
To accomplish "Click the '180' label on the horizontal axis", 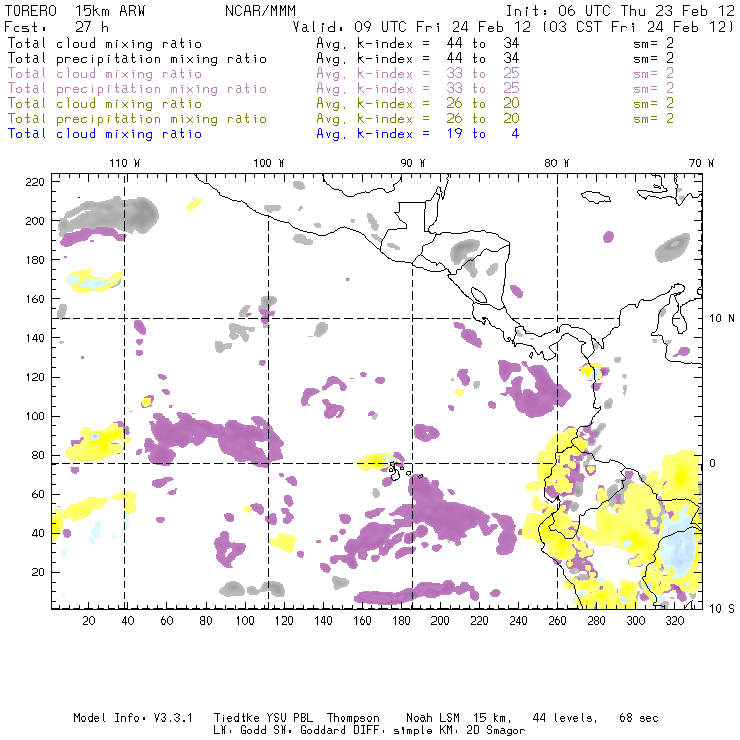I will (401, 621).
